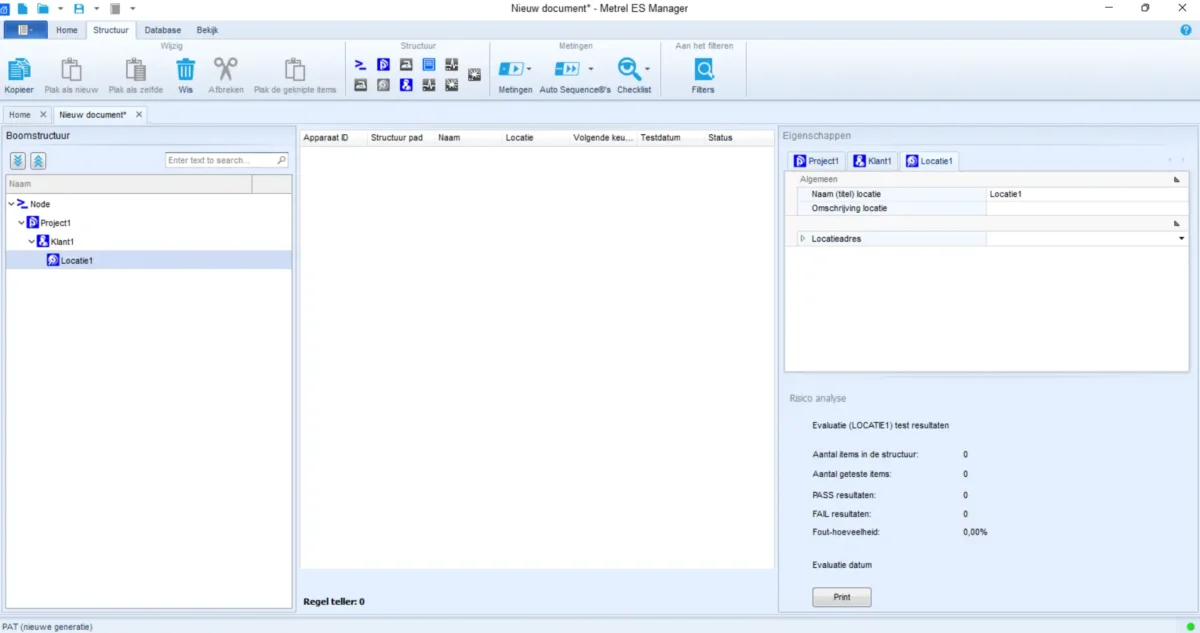The image size is (1200, 633).
Task: Collapse the Project1 tree node
Action: [x=21, y=223]
